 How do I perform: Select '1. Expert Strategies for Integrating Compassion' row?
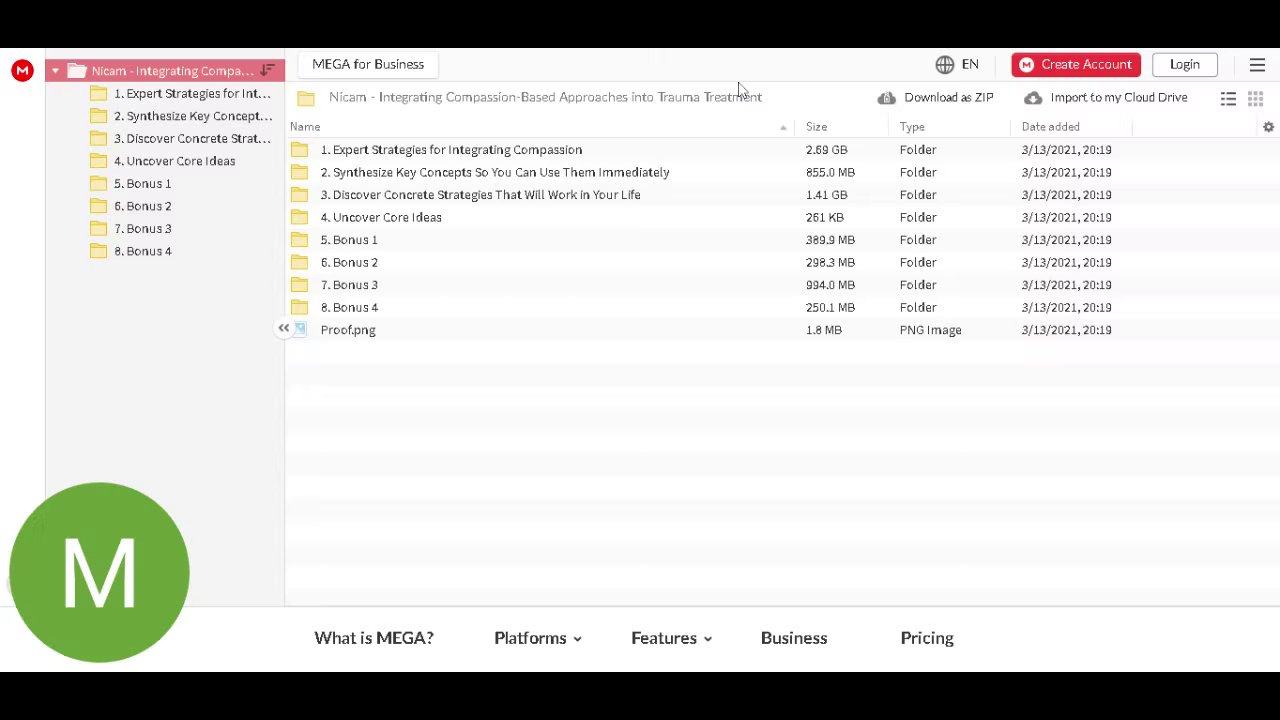click(x=782, y=150)
